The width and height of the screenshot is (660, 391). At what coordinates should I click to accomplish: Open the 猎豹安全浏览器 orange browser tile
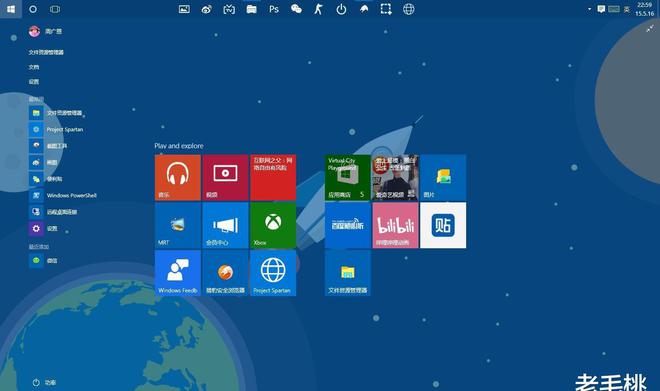tap(225, 273)
